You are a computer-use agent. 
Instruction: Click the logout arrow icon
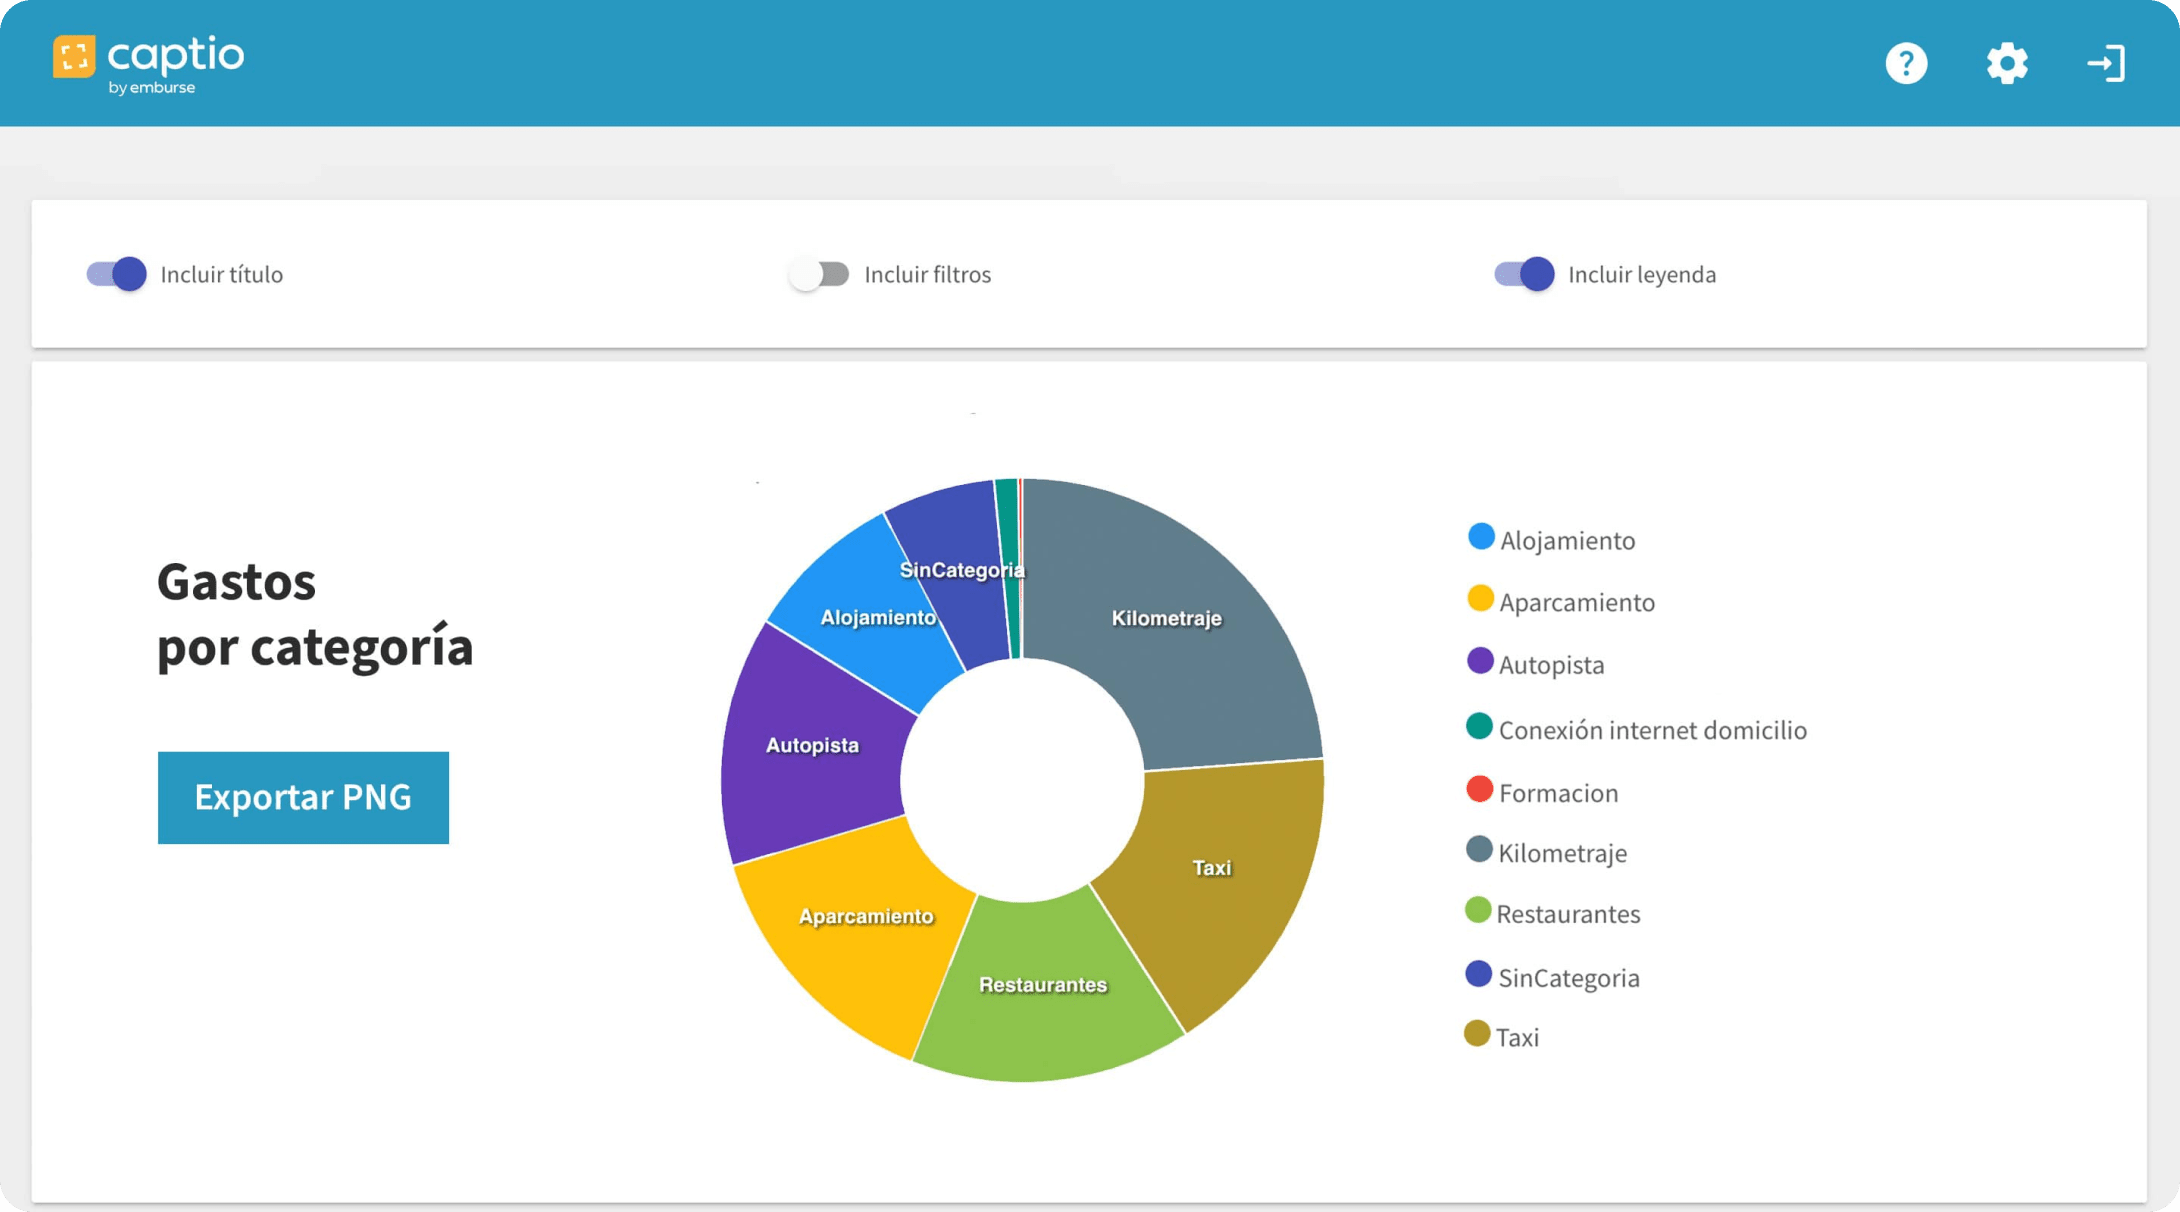click(2106, 63)
